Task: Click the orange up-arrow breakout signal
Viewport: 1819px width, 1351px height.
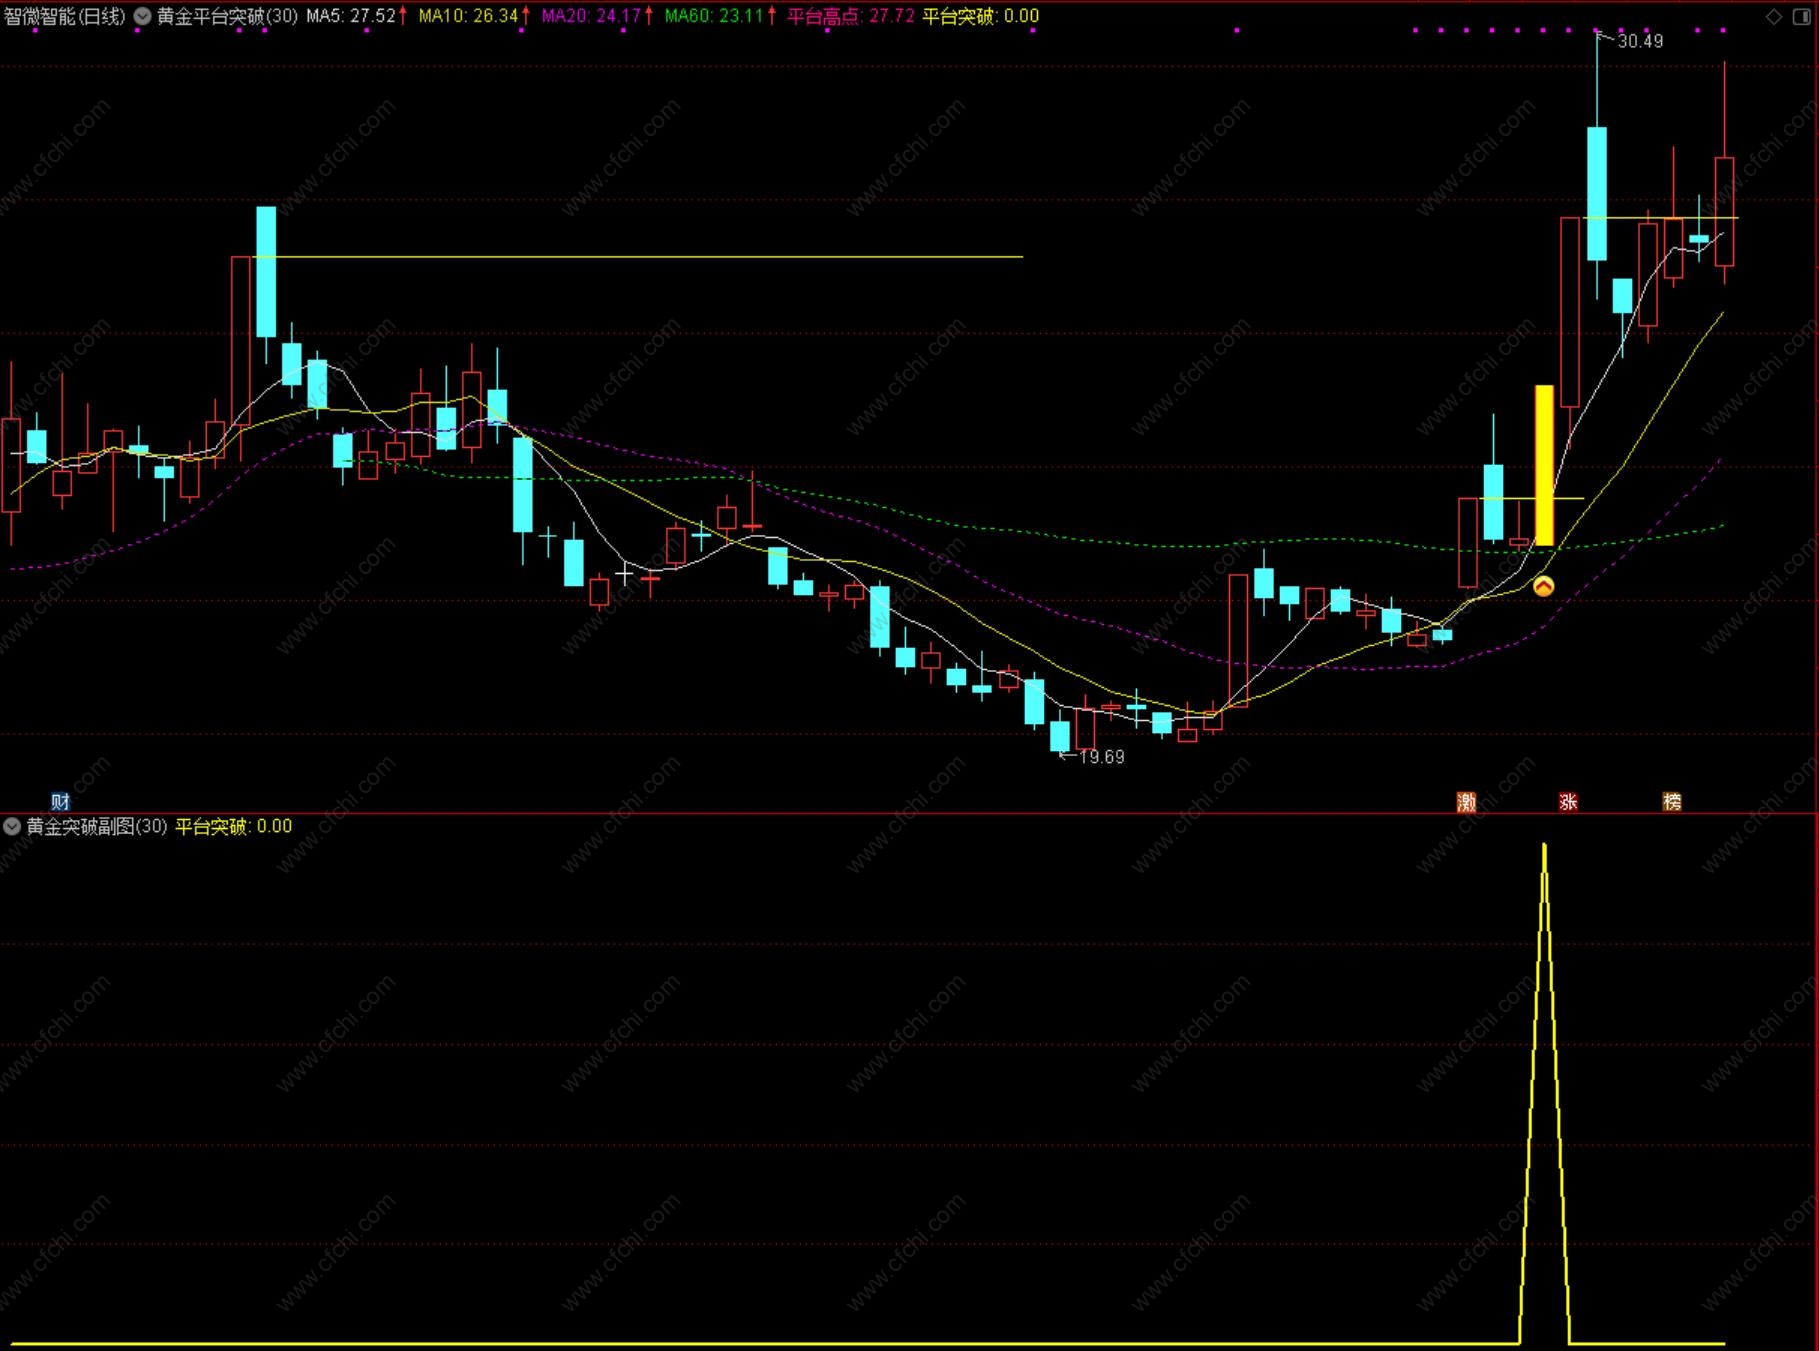Action: 1543,586
